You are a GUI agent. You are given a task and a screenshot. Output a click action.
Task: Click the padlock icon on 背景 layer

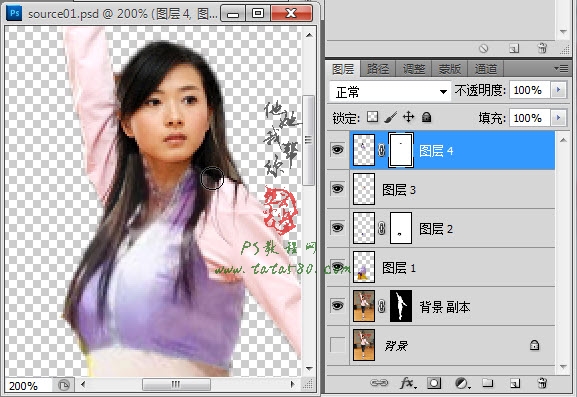point(534,345)
